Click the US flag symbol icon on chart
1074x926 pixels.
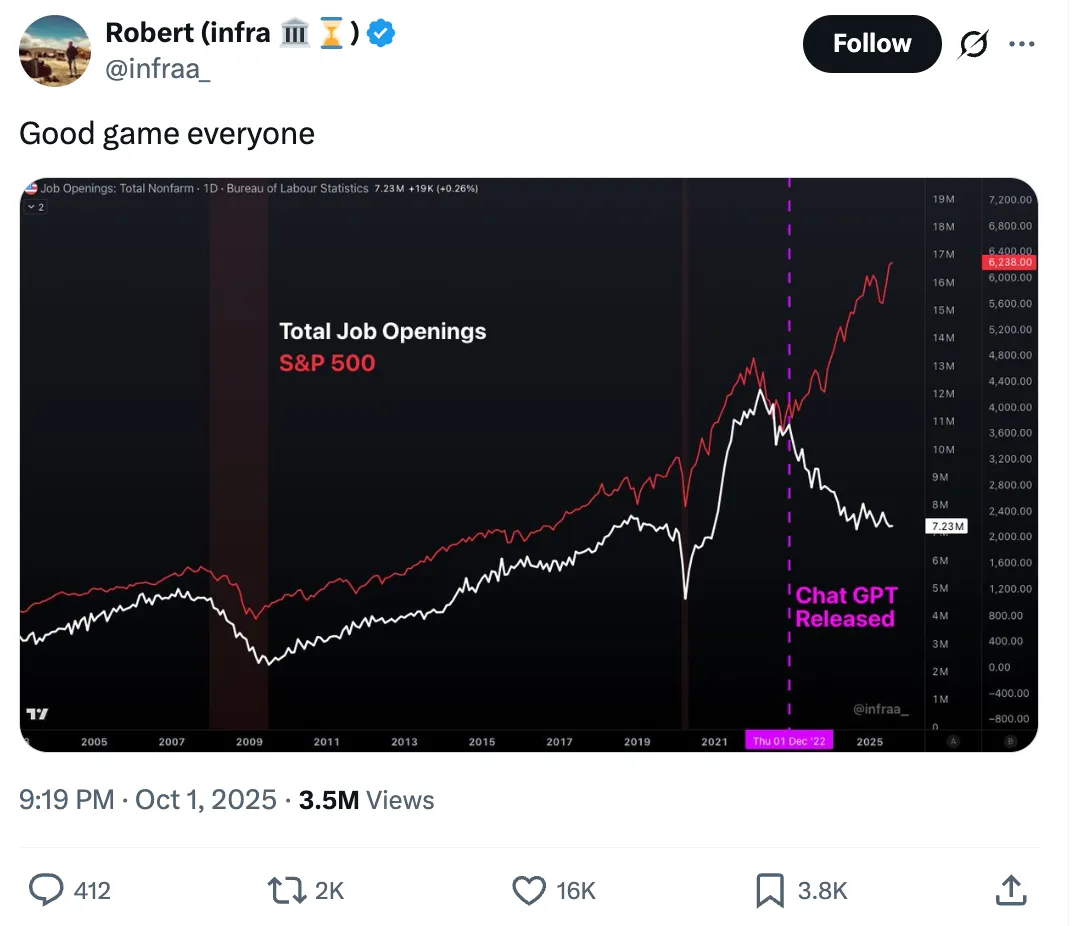[x=31, y=188]
